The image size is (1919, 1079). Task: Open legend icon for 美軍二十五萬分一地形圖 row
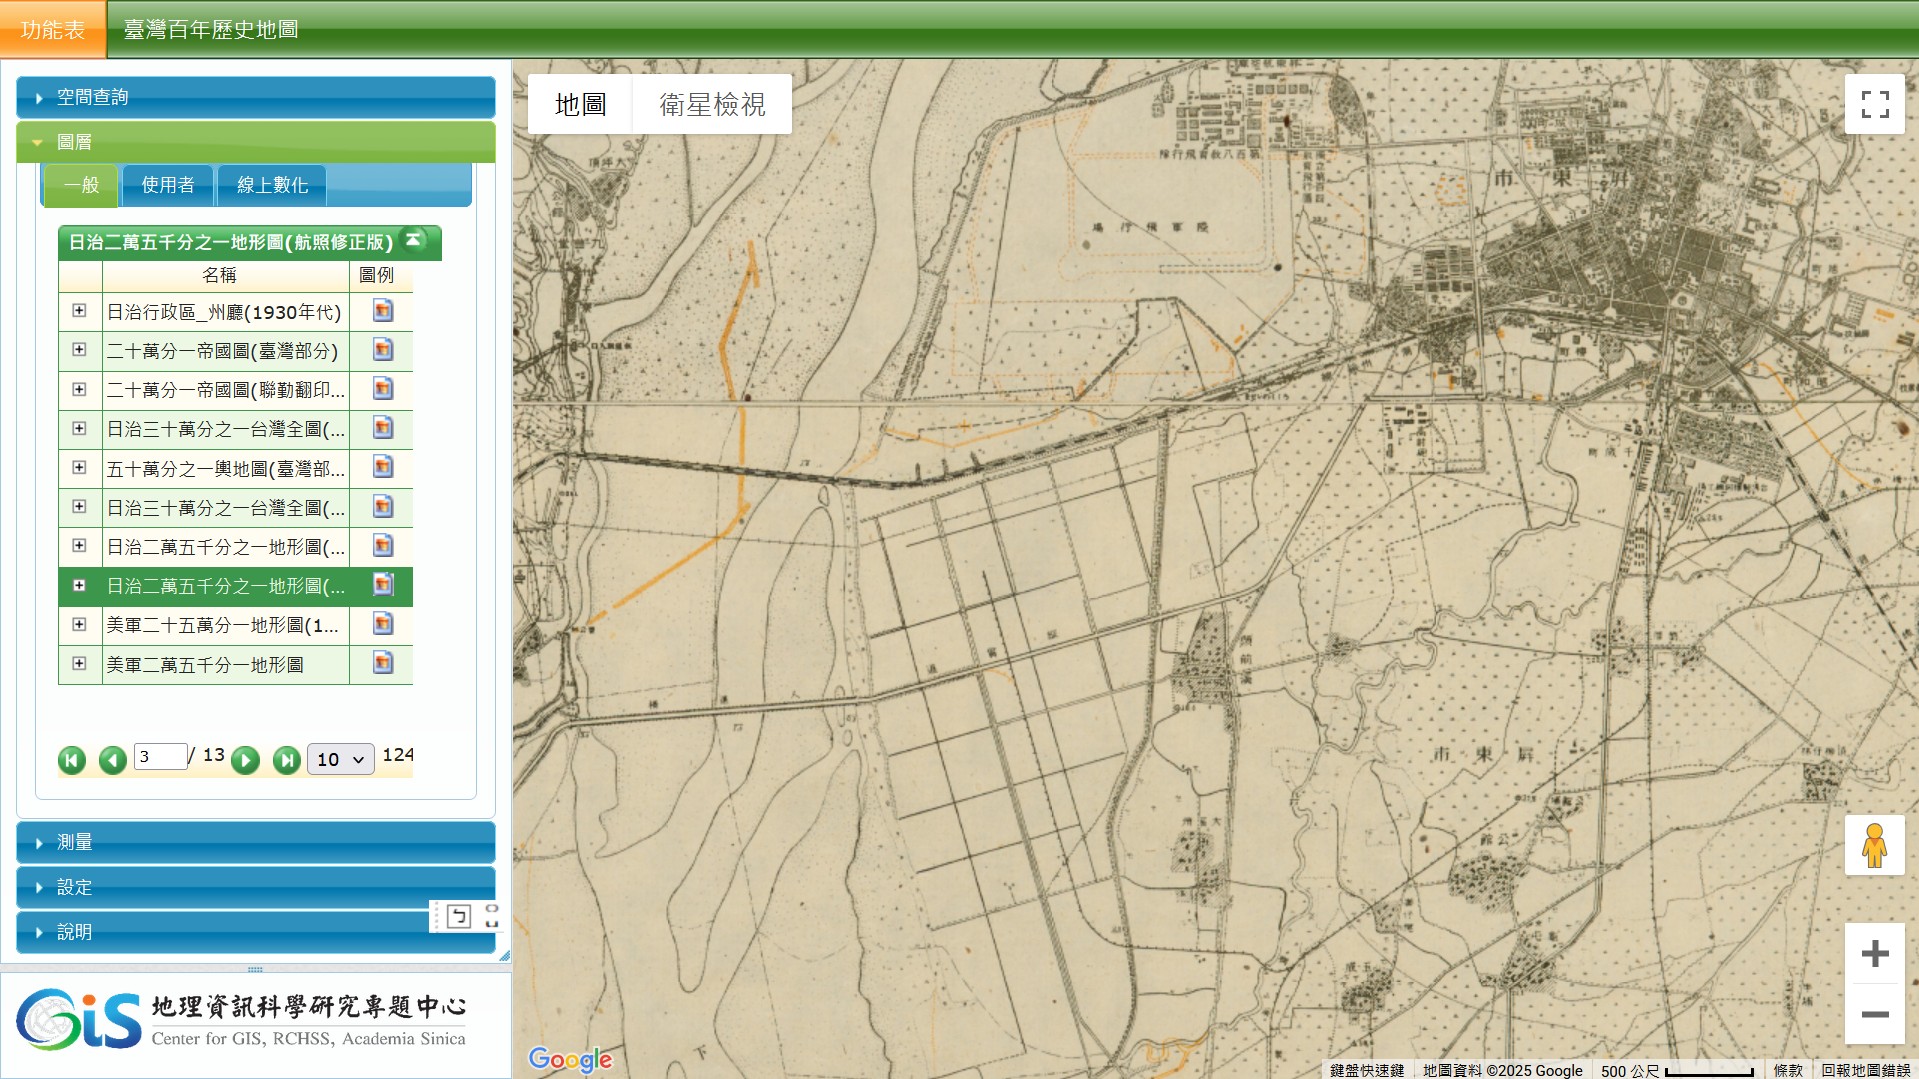click(x=382, y=624)
